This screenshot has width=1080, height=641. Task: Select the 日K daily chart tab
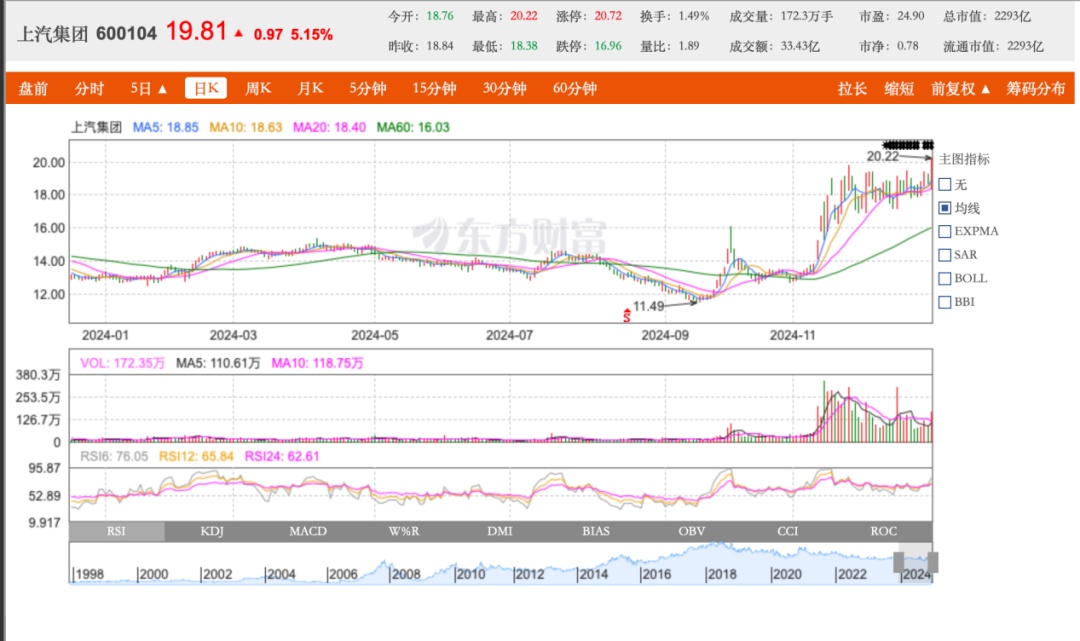[x=206, y=88]
